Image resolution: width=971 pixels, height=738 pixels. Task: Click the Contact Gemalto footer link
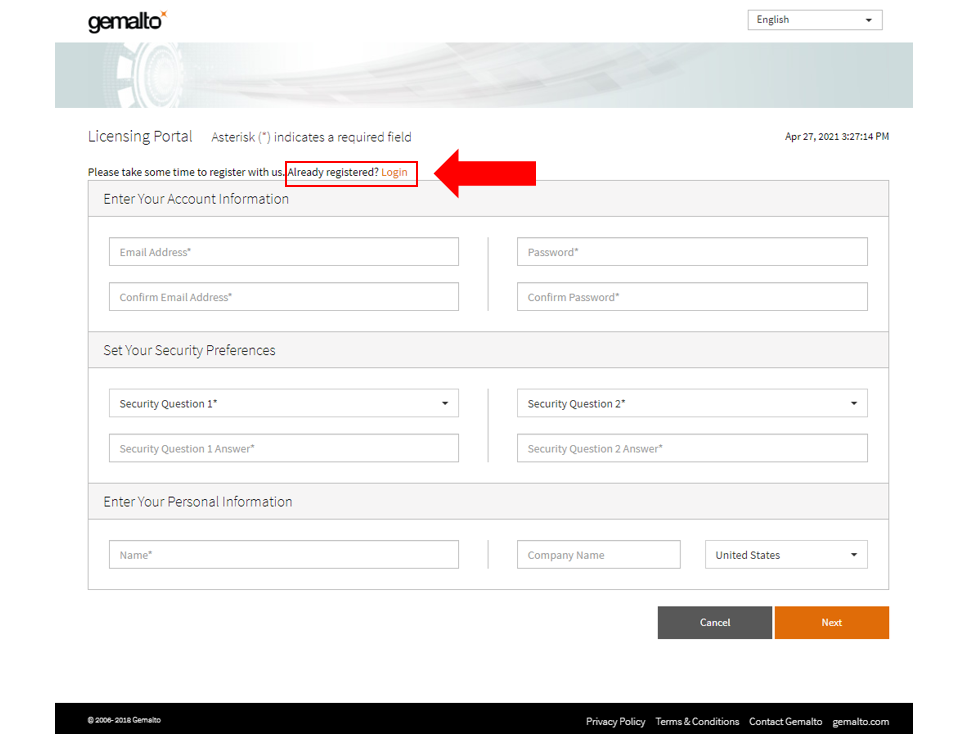(785, 721)
